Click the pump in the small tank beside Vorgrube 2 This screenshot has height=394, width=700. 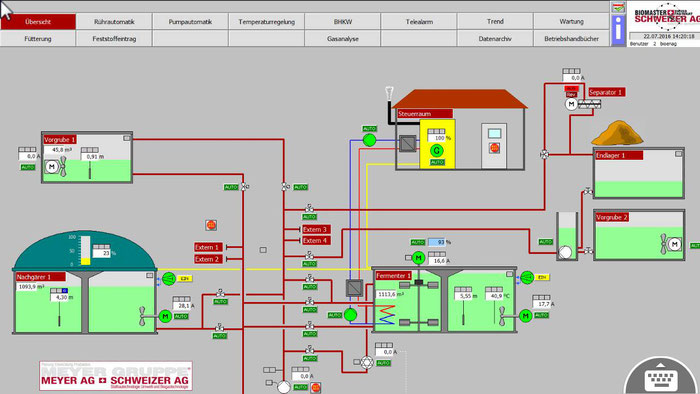pyautogui.click(x=566, y=252)
